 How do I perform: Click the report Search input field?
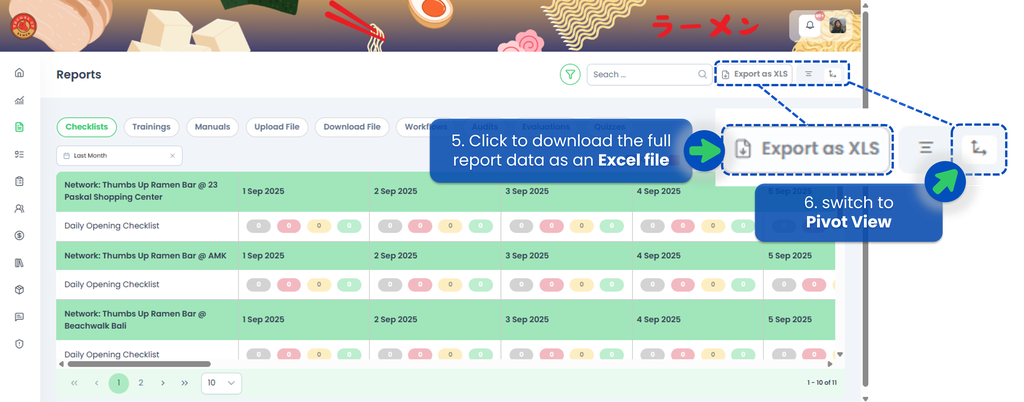point(642,74)
